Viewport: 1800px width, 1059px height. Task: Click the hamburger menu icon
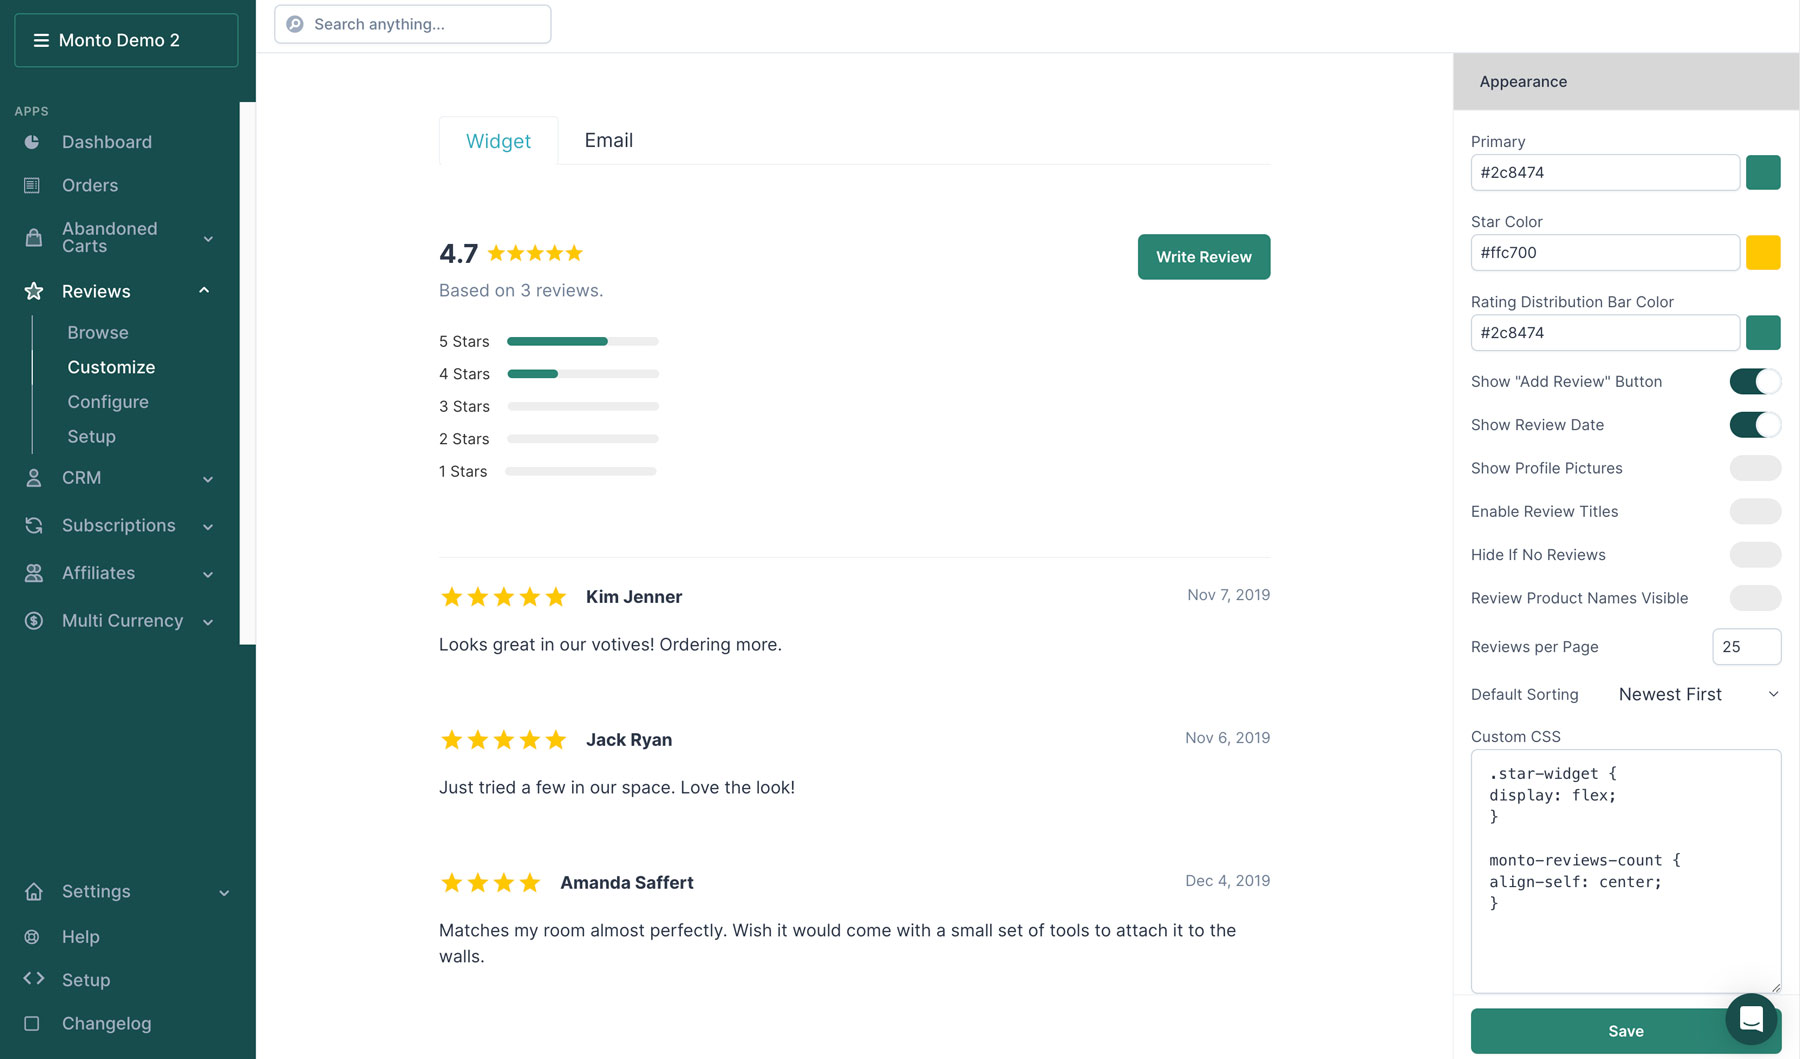click(41, 40)
